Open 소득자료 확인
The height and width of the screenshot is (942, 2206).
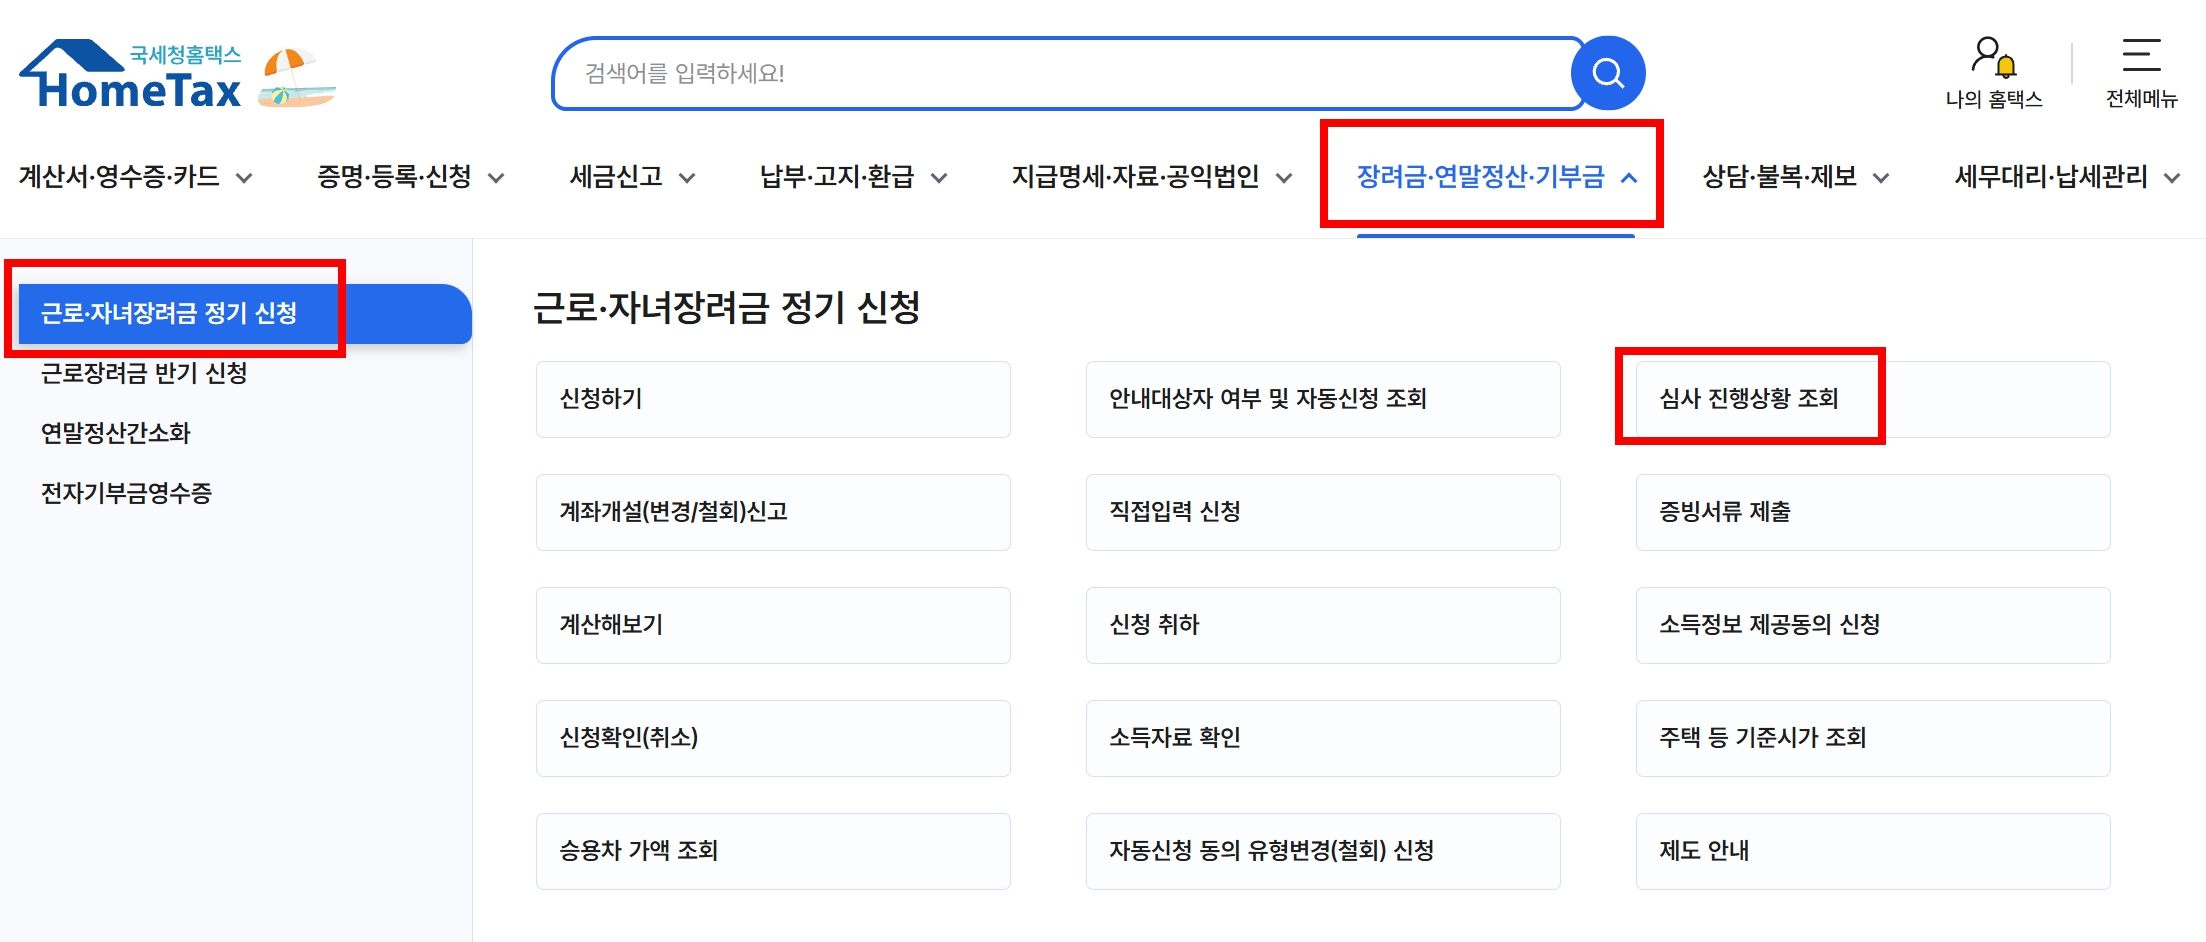(x=1322, y=738)
